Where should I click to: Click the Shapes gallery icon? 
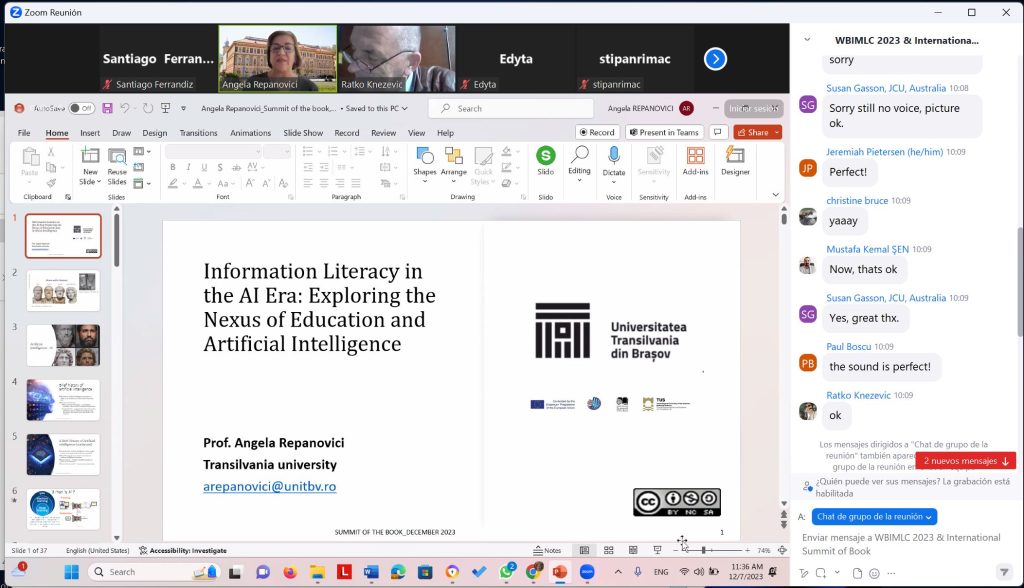tap(425, 157)
